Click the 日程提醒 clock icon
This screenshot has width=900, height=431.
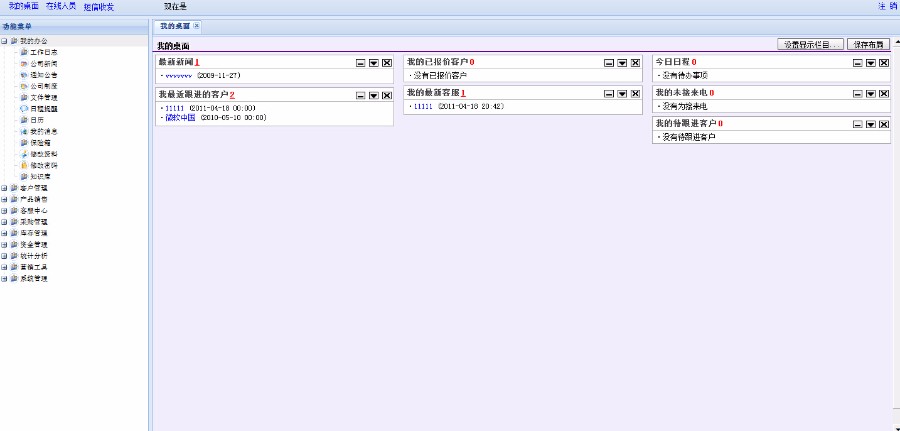(x=24, y=108)
